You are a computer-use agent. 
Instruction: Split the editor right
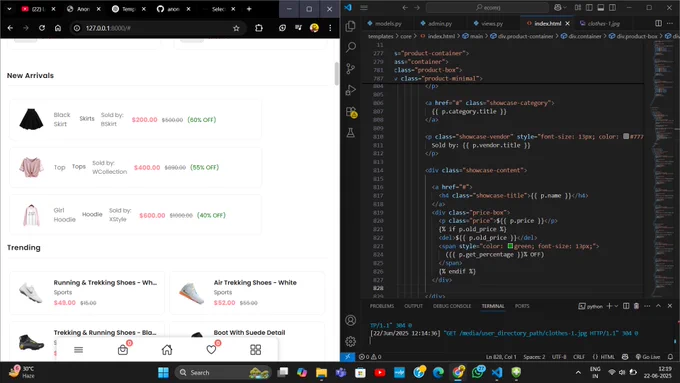pos(658,23)
